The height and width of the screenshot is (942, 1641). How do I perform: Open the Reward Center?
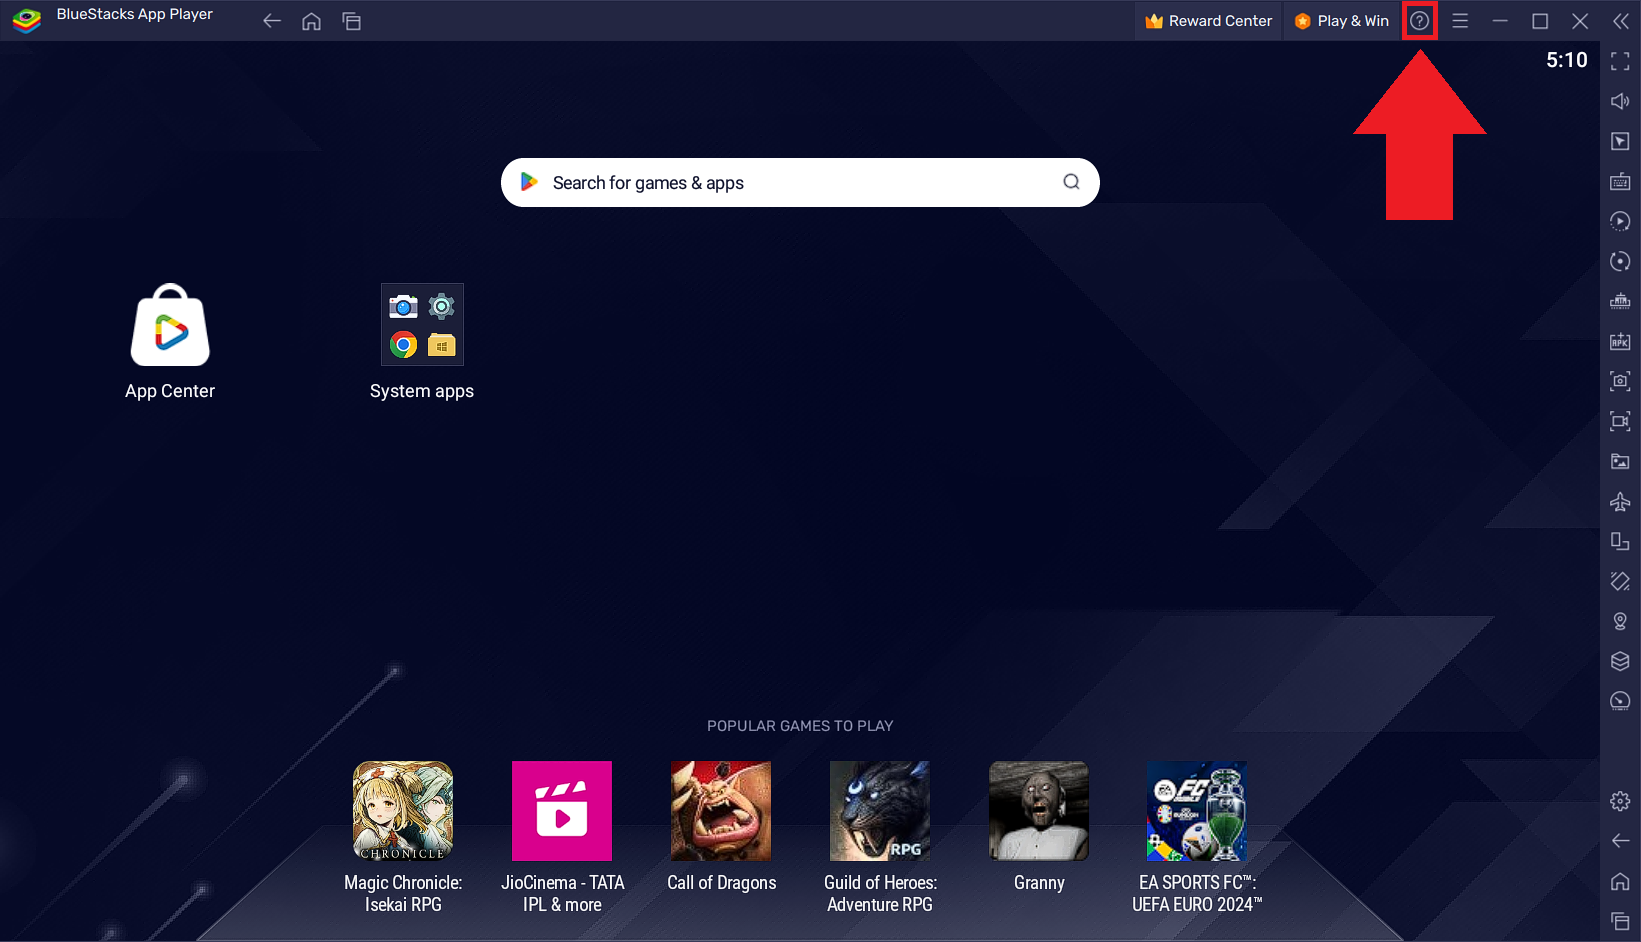(1208, 20)
